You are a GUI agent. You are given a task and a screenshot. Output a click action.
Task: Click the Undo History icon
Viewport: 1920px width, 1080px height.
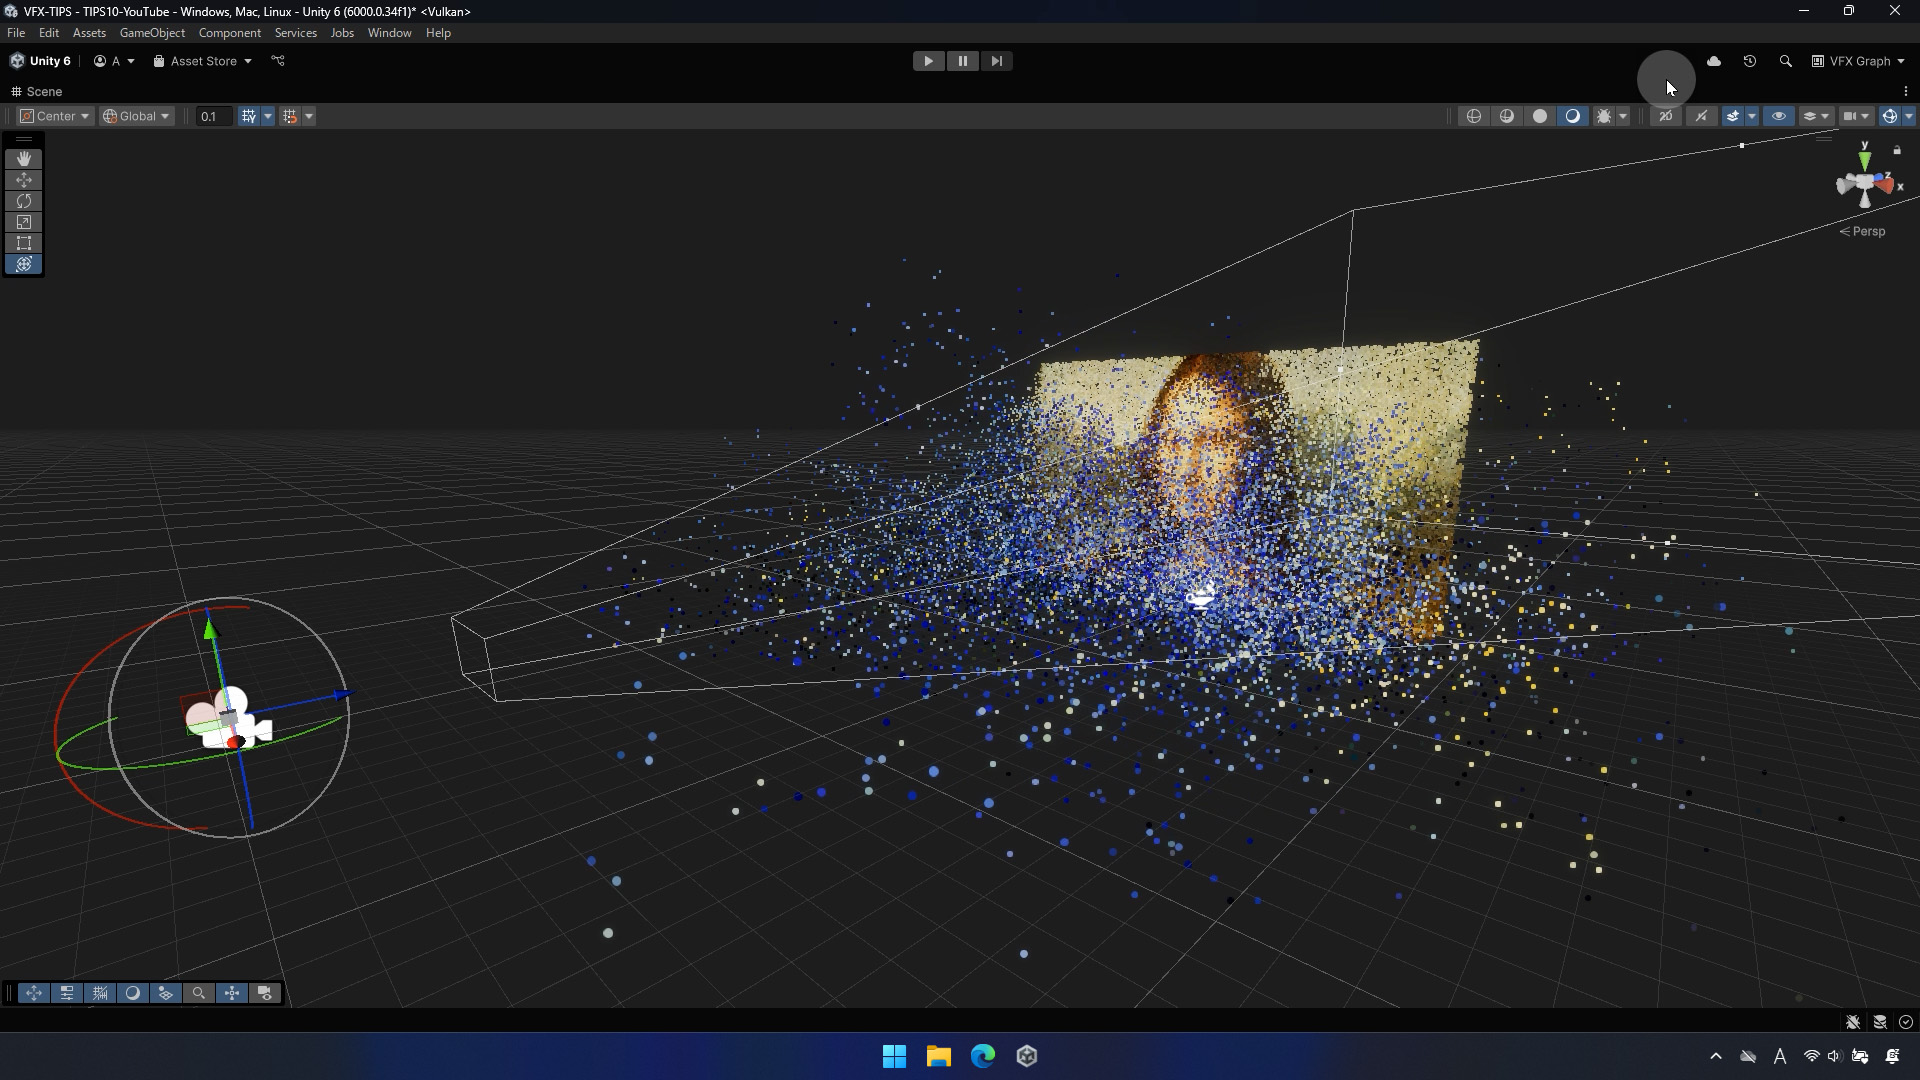pyautogui.click(x=1749, y=61)
